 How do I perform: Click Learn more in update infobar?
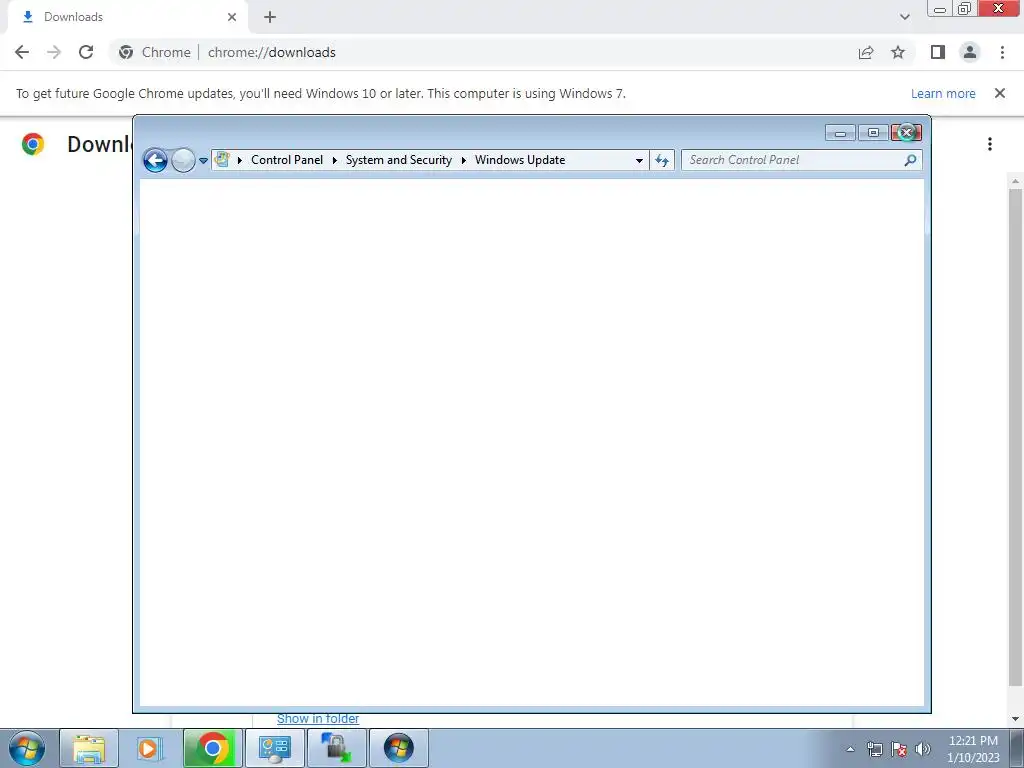943,93
